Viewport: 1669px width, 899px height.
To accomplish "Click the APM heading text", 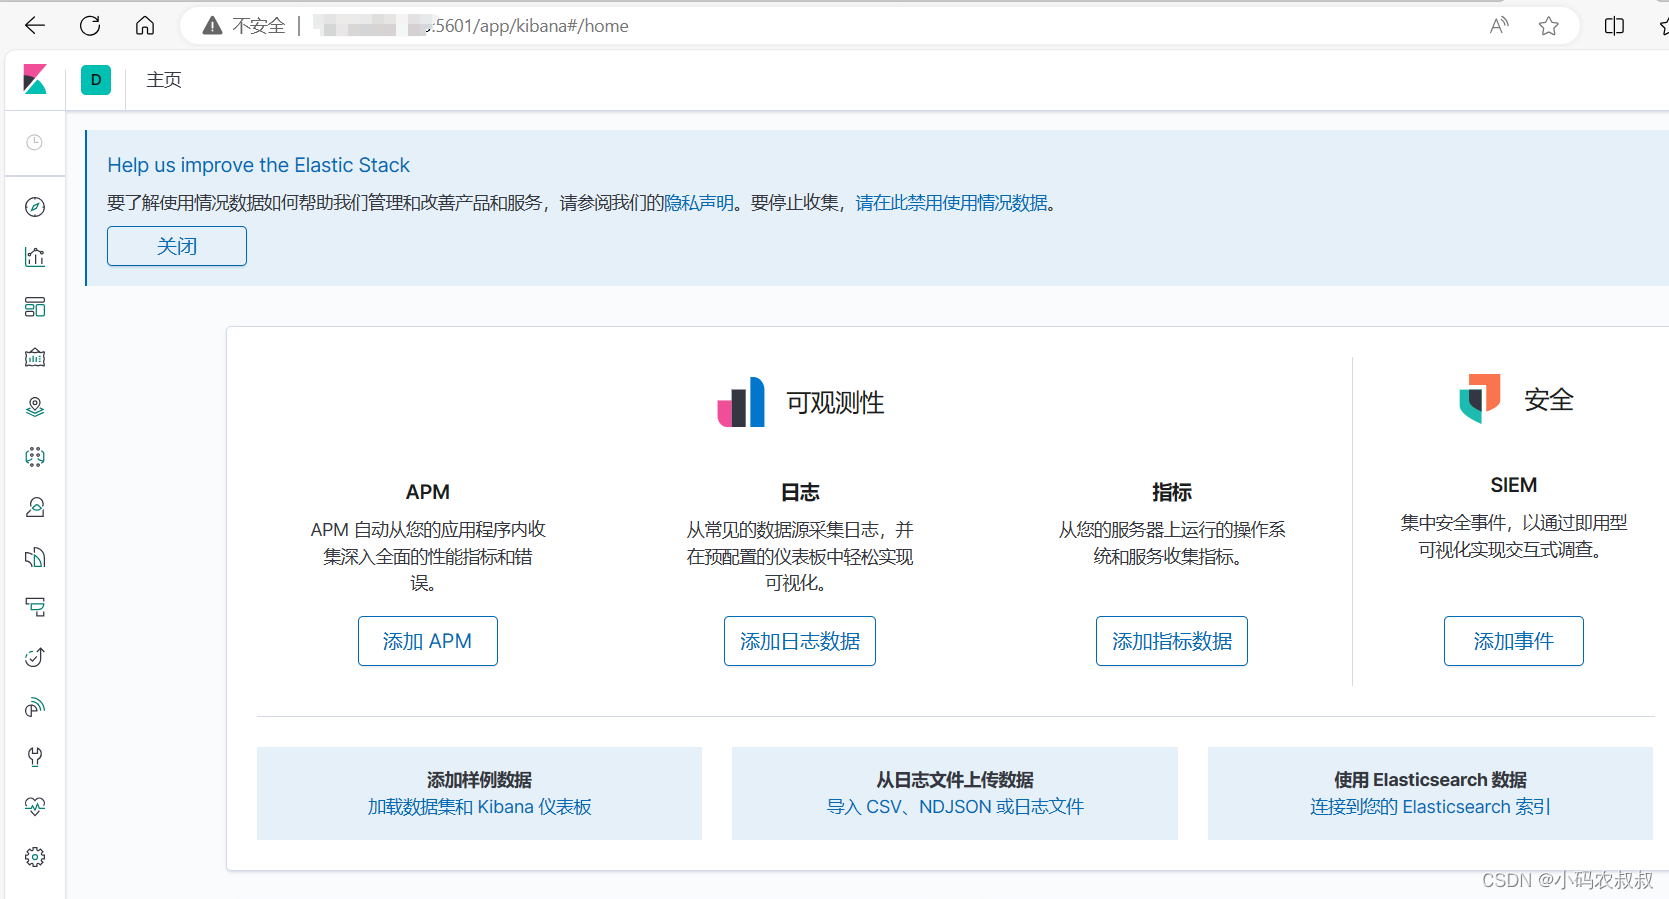I will [428, 492].
